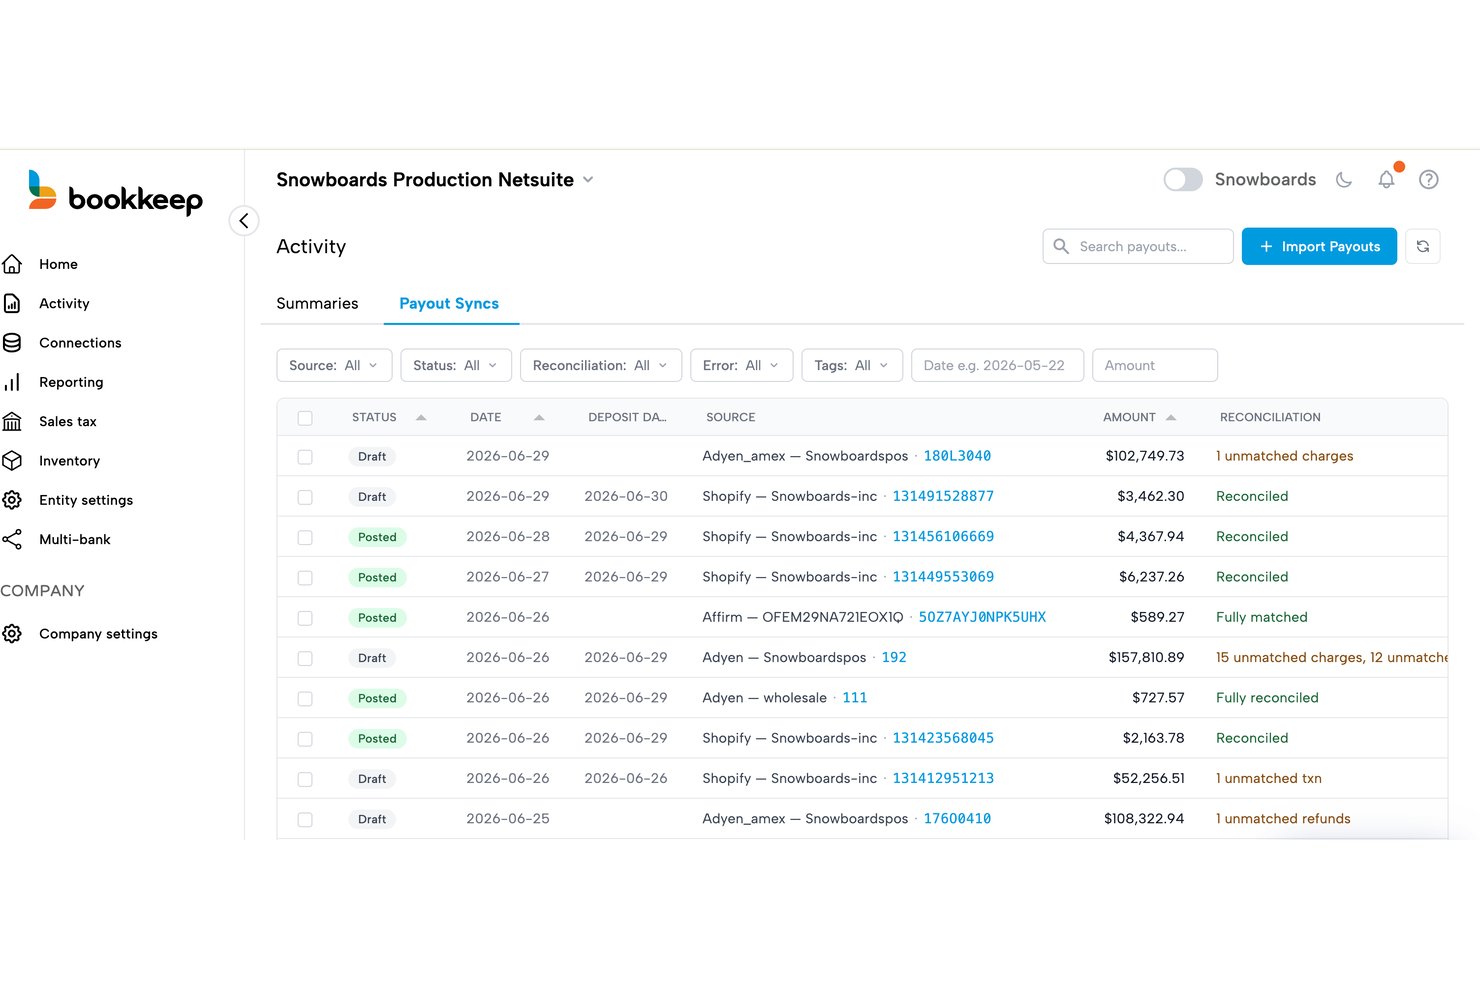
Task: Click the bookkeep logo
Action: click(115, 192)
